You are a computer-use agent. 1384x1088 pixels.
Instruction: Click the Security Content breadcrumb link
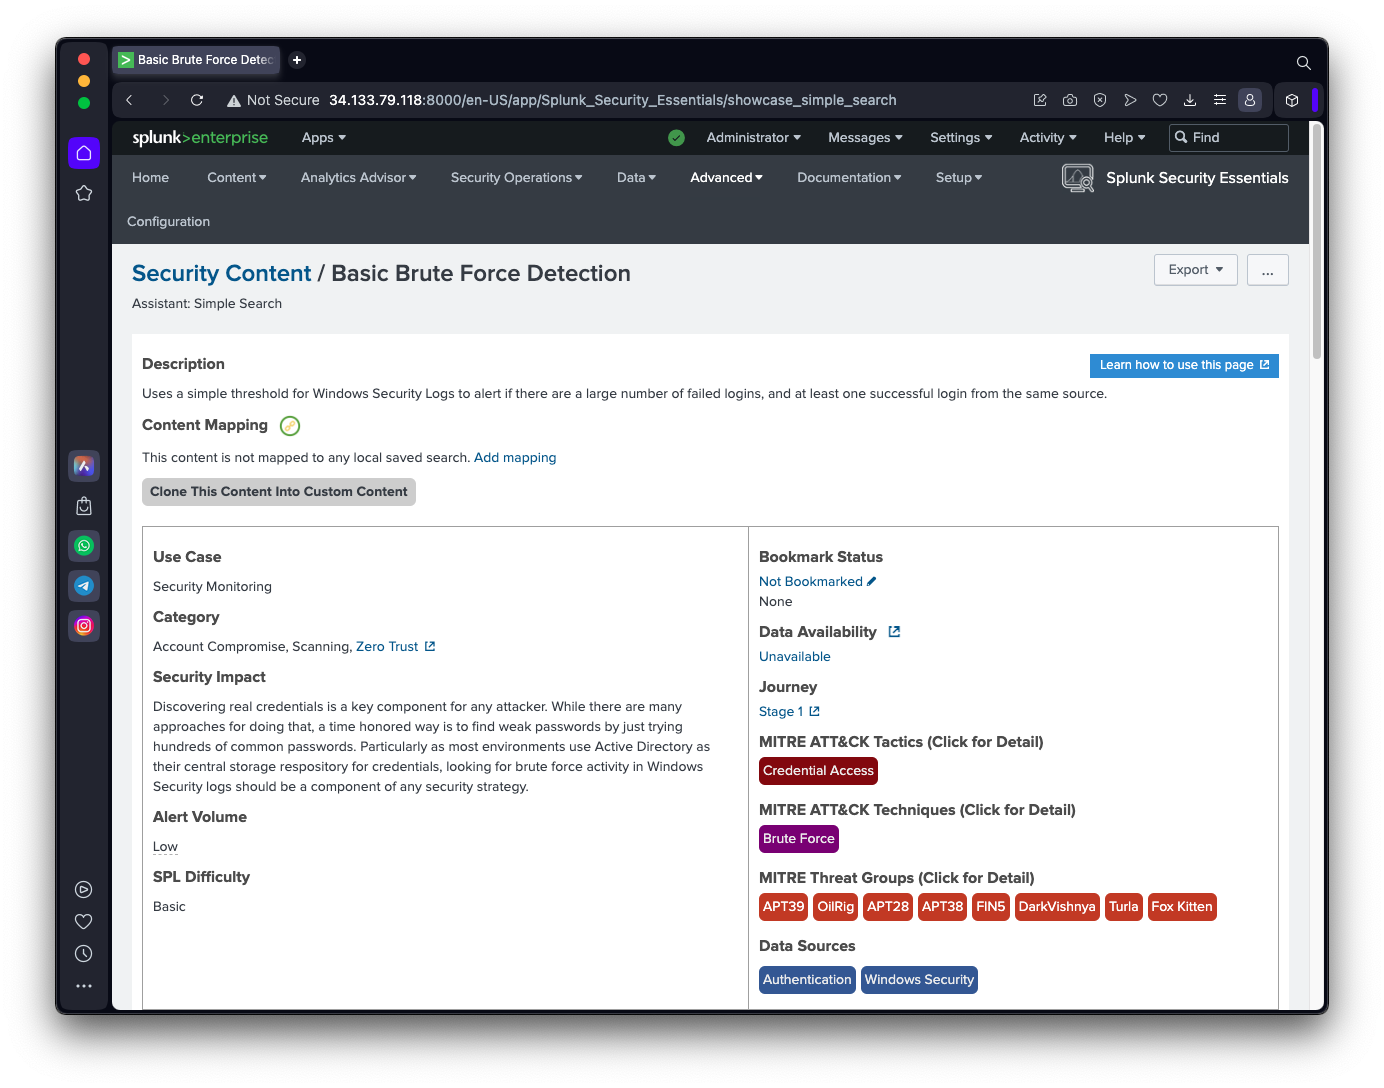click(222, 274)
